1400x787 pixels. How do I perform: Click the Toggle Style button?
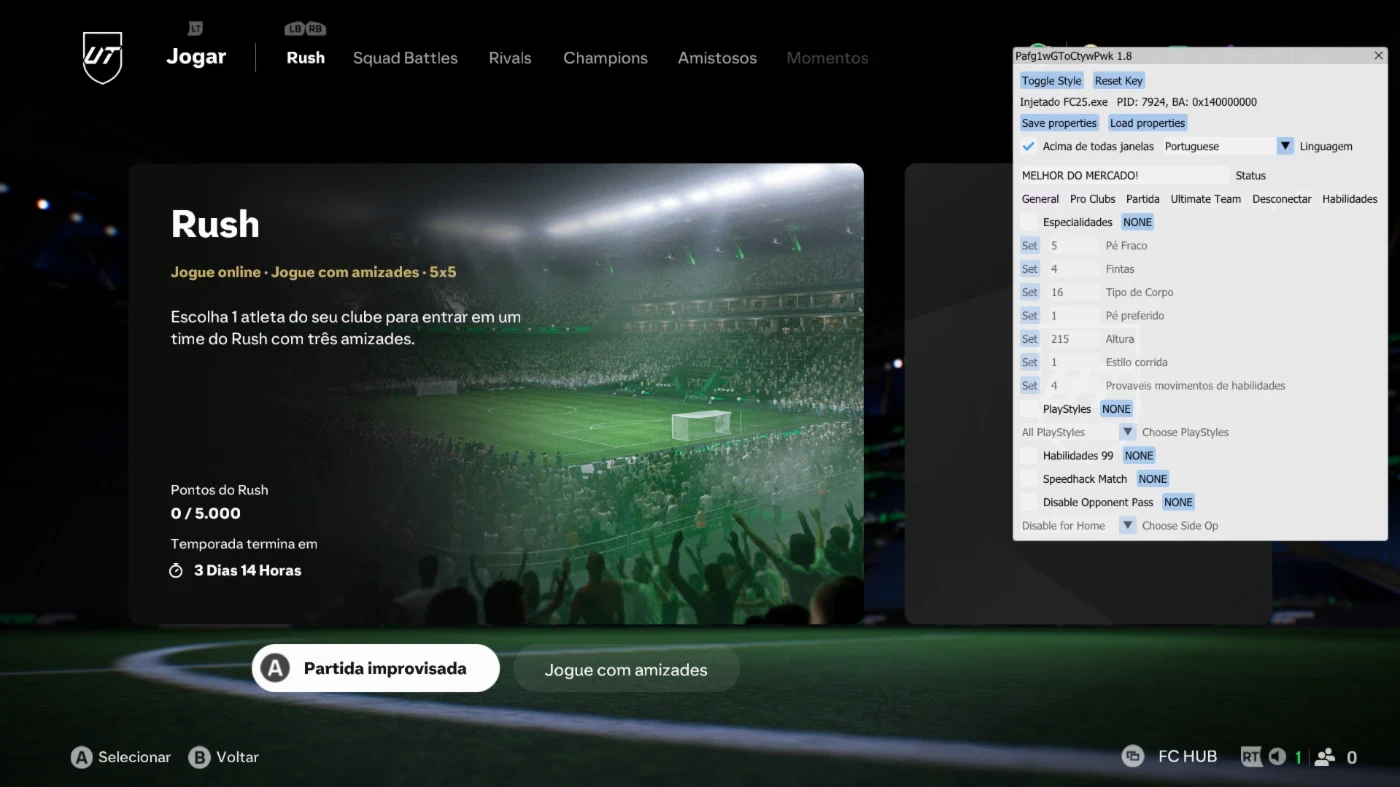pyautogui.click(x=1051, y=81)
